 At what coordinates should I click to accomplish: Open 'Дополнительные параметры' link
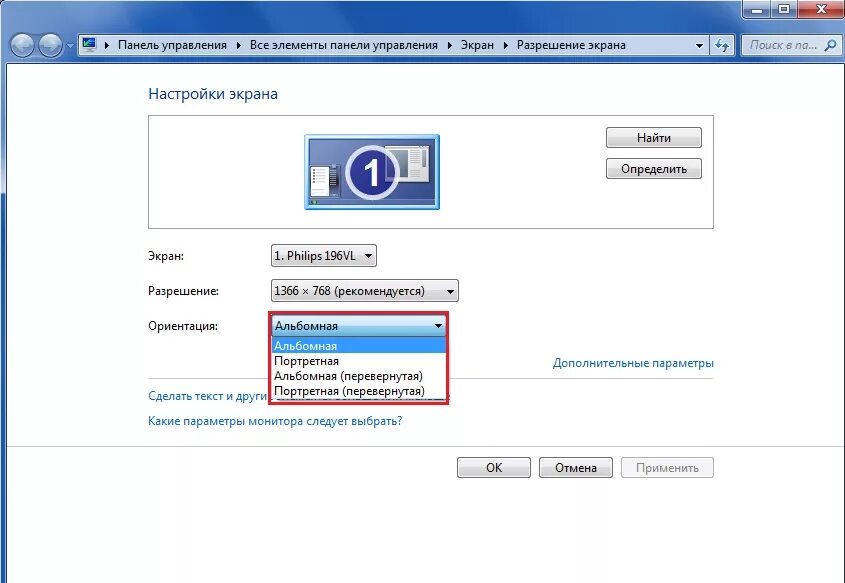(633, 363)
